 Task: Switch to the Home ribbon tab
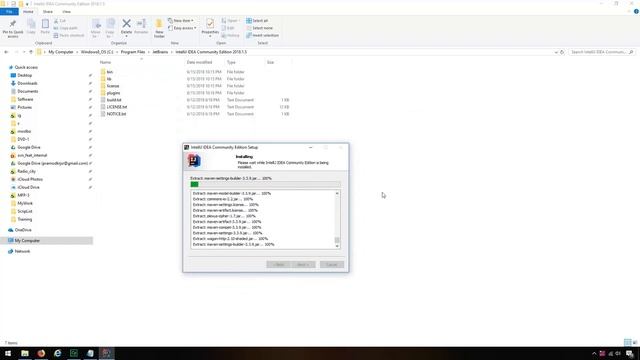coord(28,12)
